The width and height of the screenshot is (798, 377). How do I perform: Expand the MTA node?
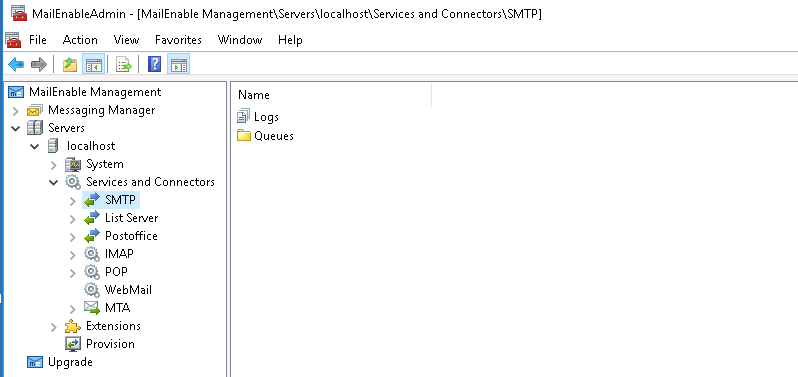click(x=73, y=308)
